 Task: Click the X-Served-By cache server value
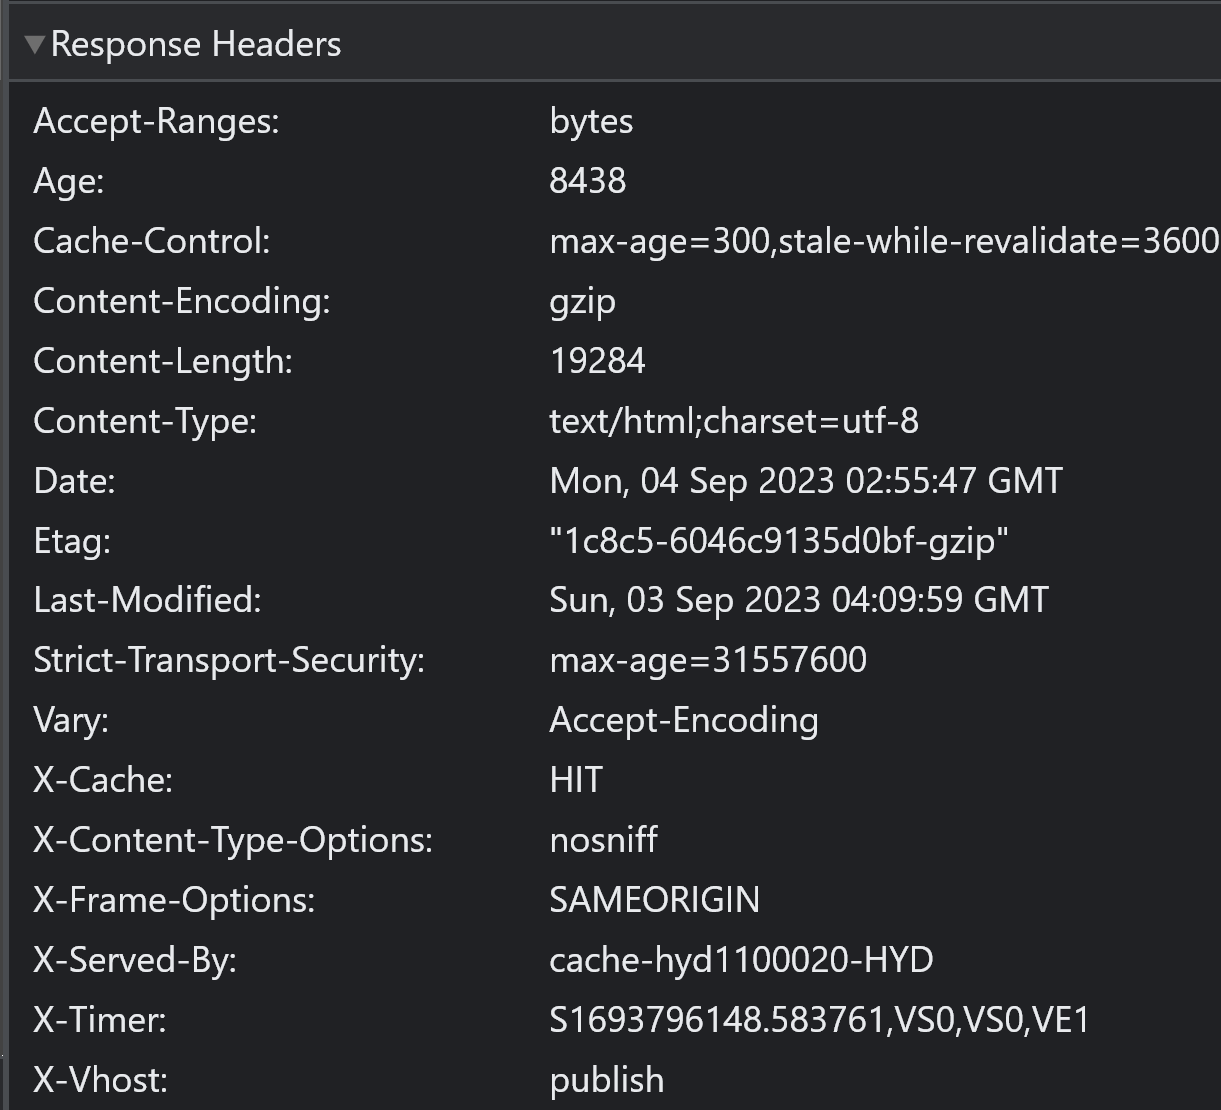point(741,960)
